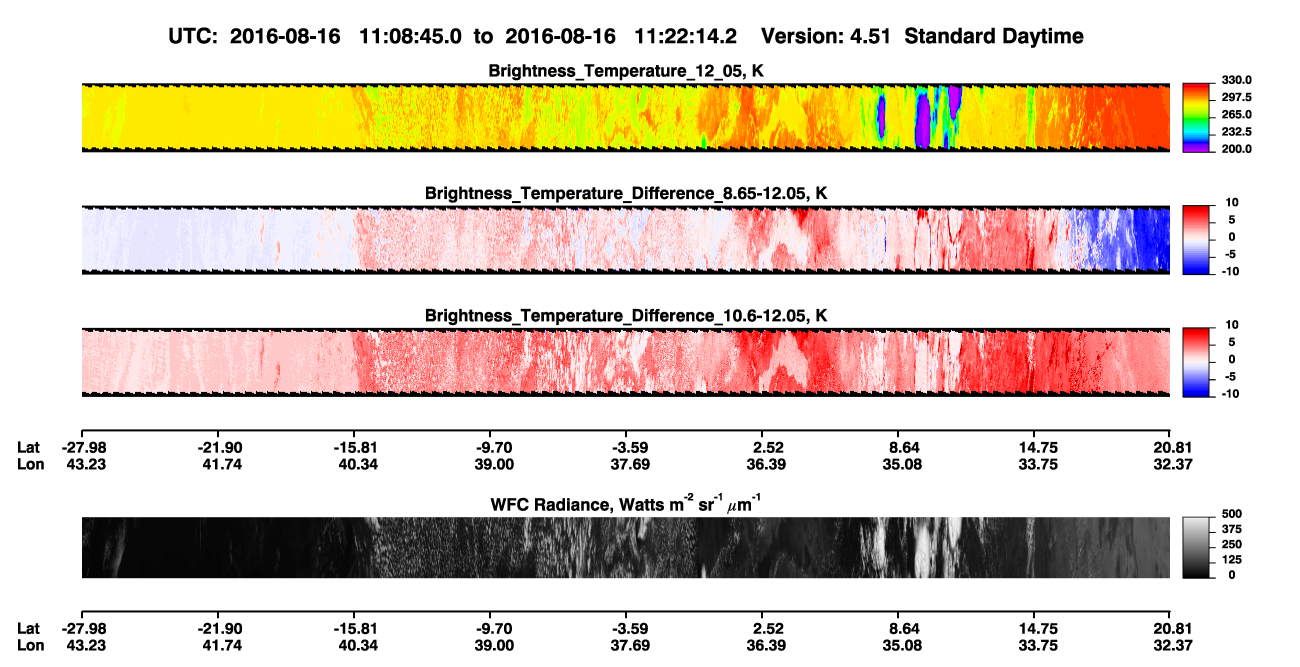This screenshot has width=1300, height=667.
Task: Click Lat -21.90 on the axis under the WFC strip
Action: 218,628
